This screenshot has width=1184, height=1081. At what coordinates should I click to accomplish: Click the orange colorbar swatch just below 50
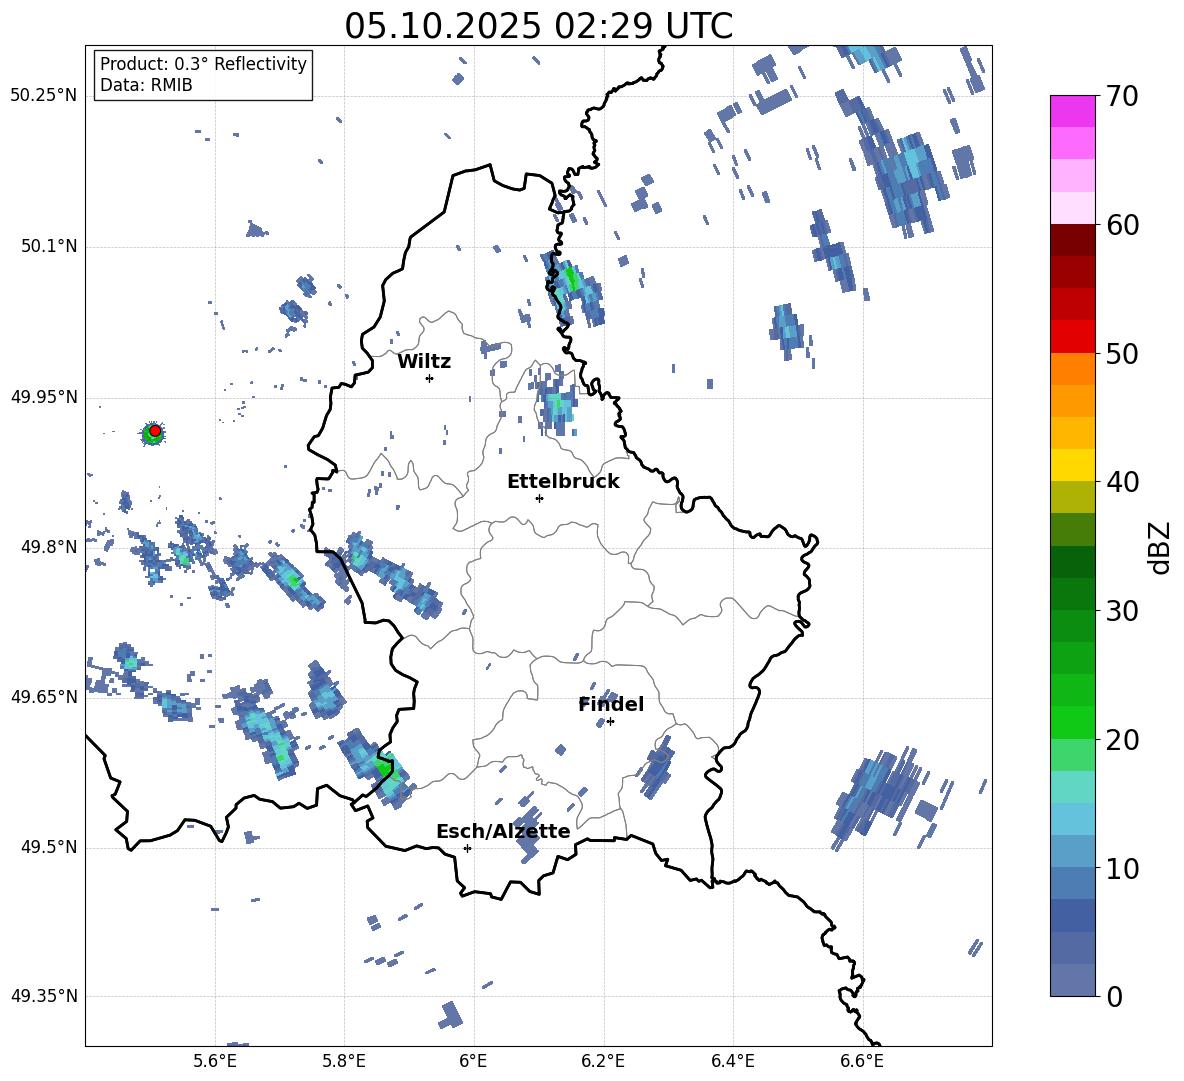point(1072,369)
